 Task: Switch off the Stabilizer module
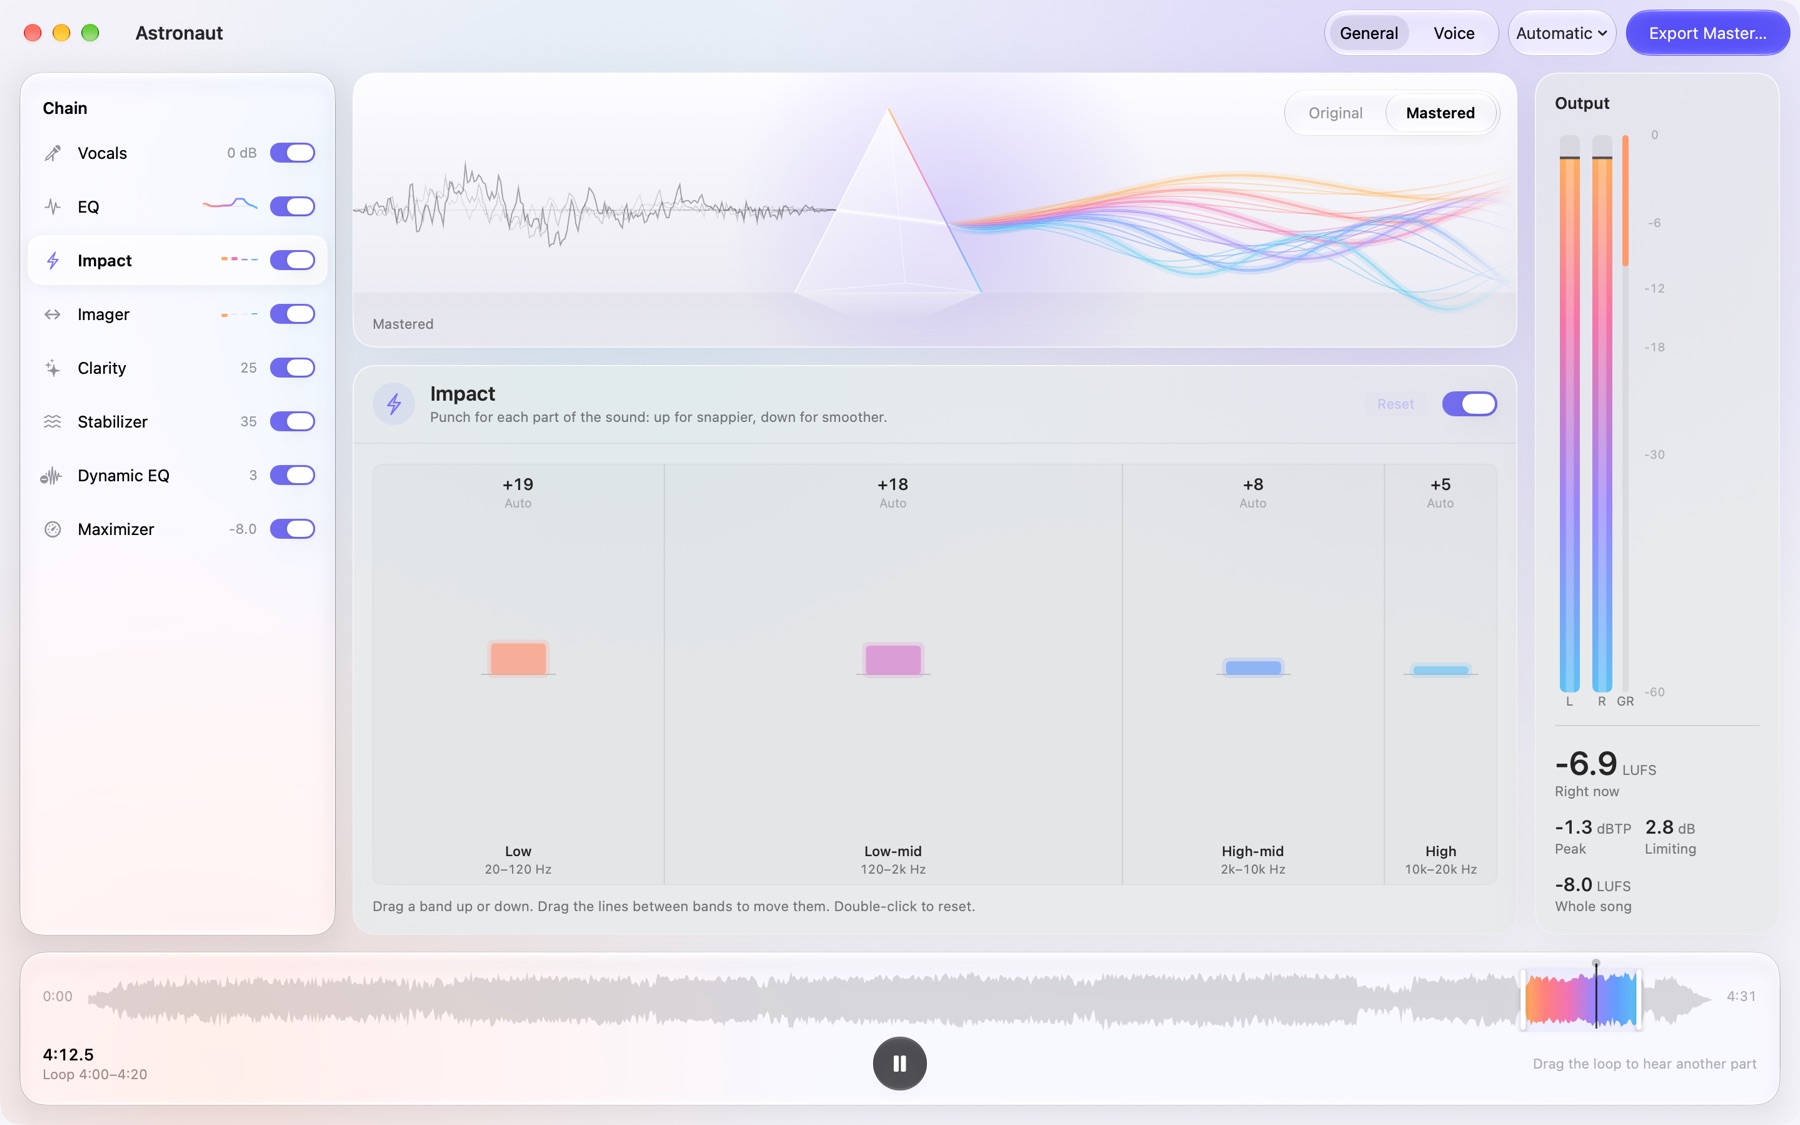pyautogui.click(x=293, y=422)
